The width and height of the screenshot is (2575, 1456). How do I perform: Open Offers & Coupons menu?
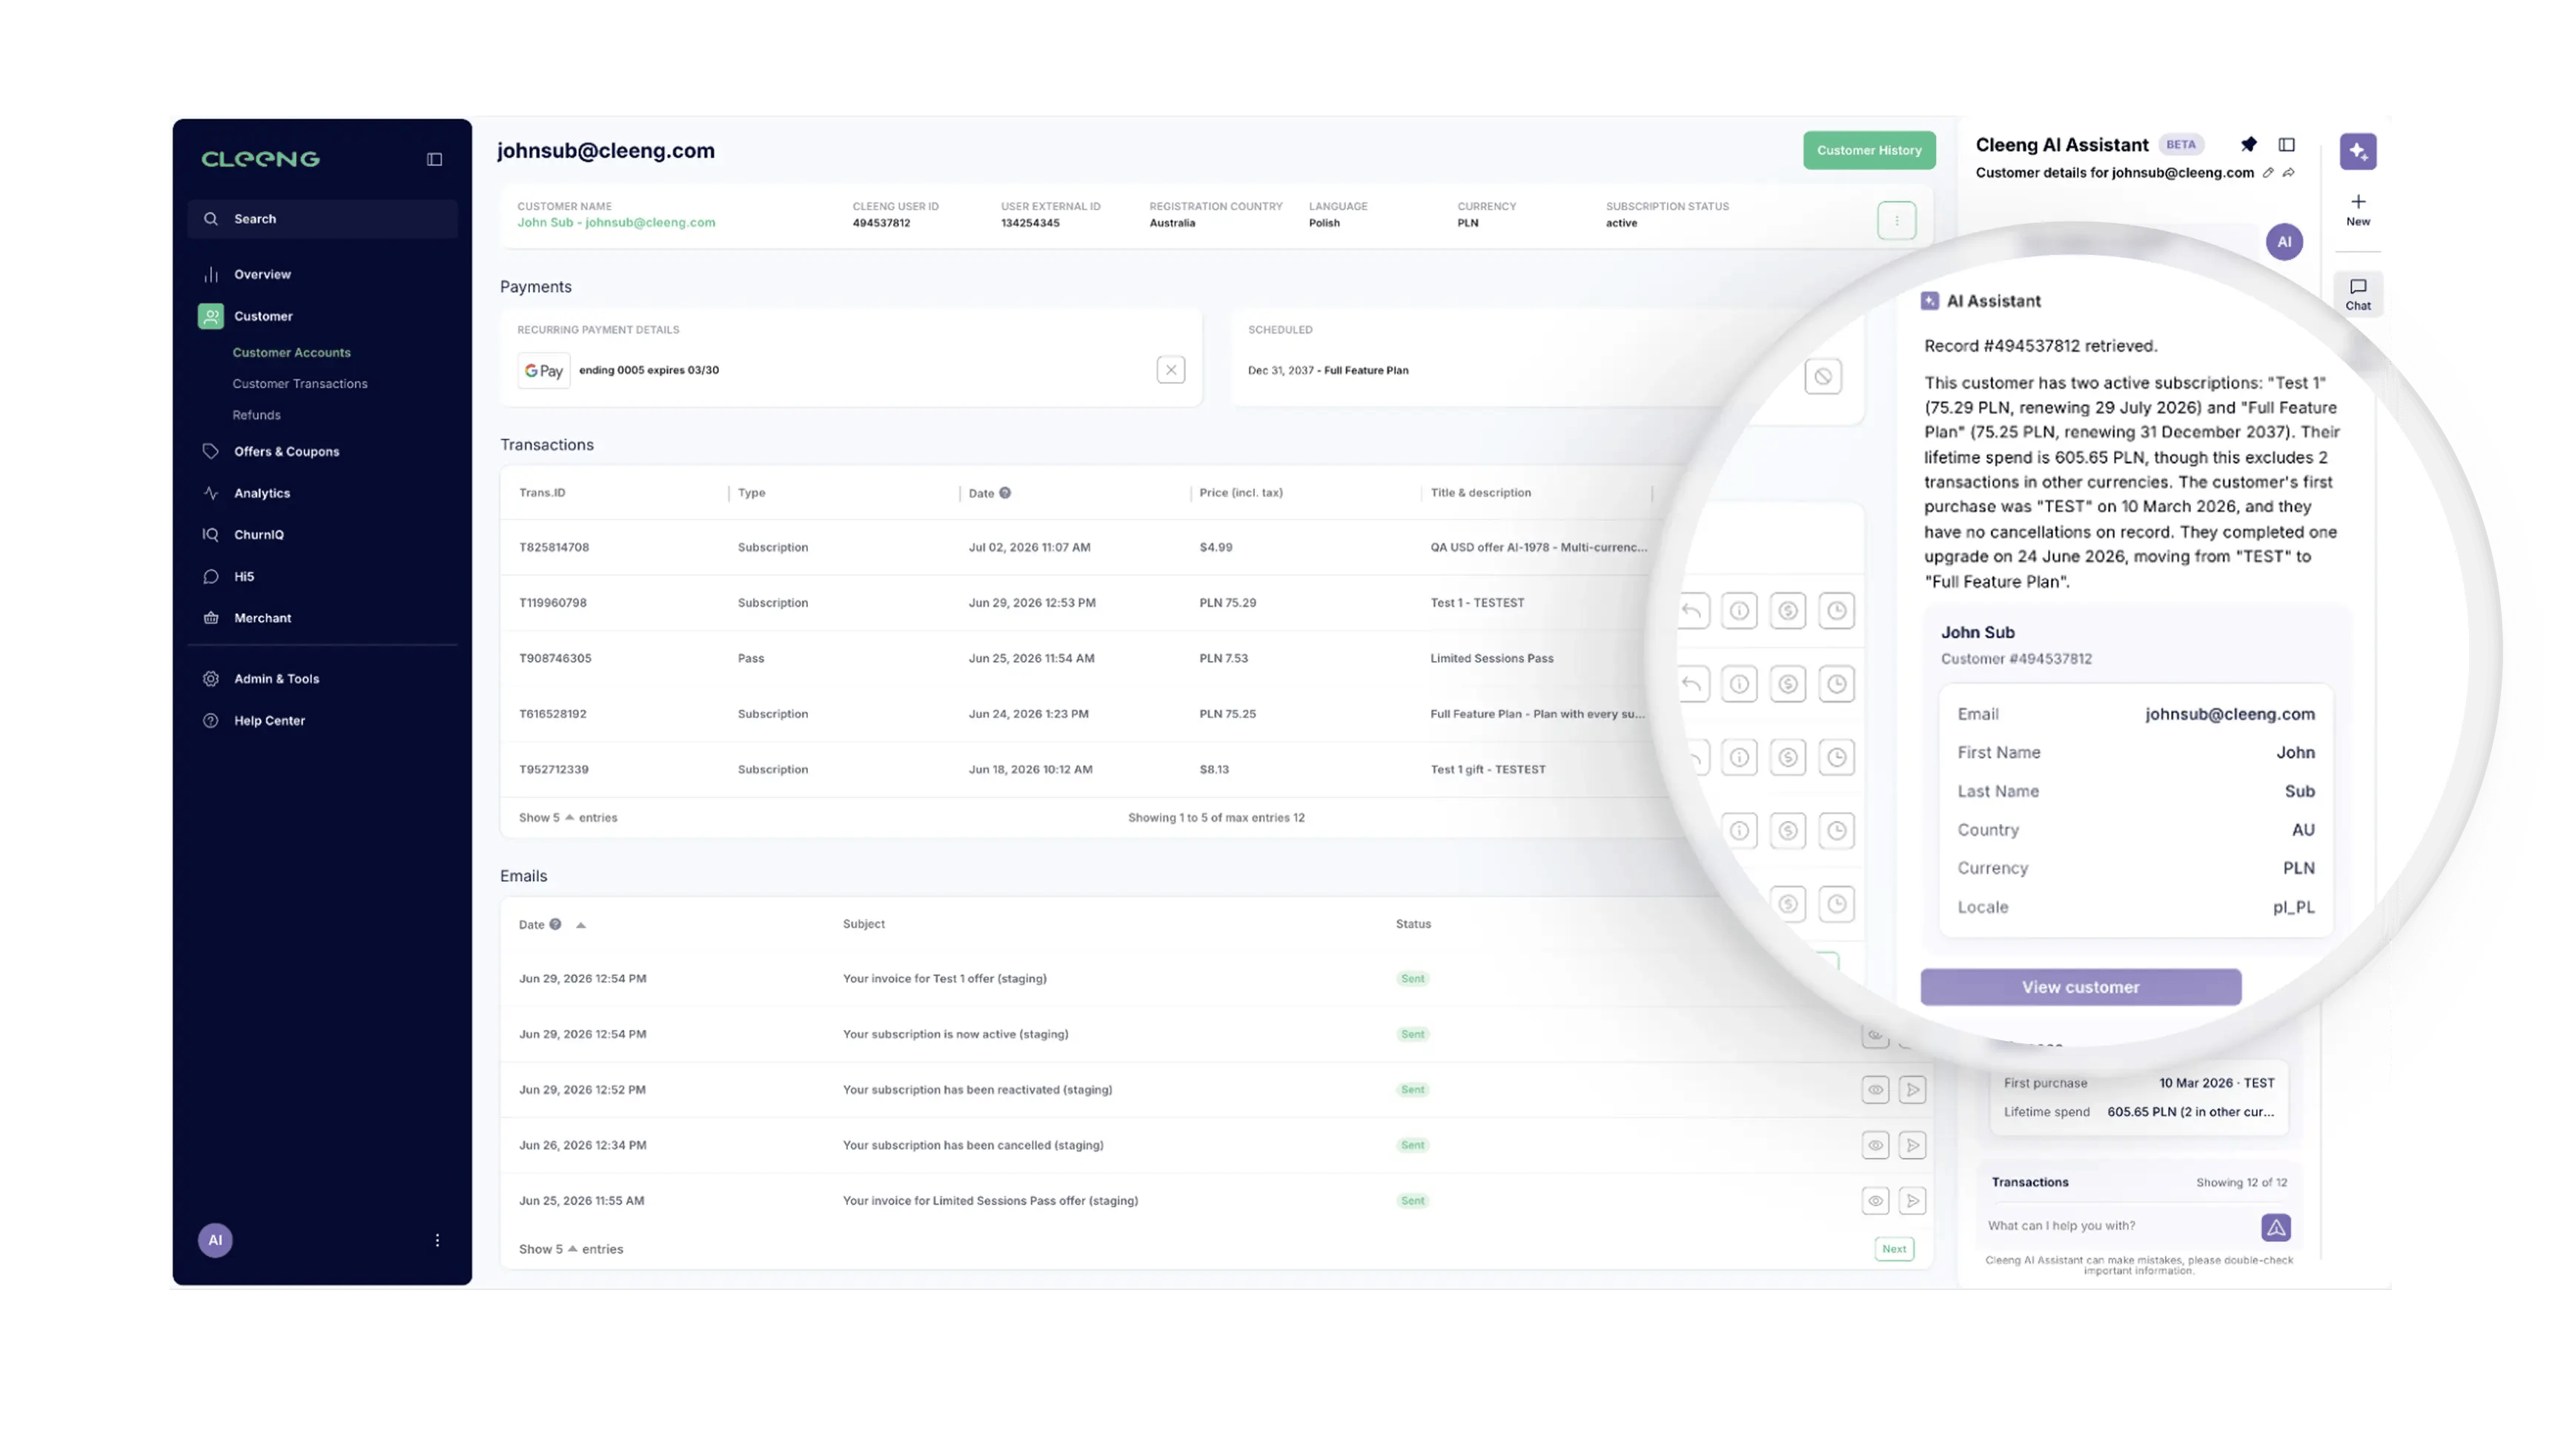(x=286, y=452)
